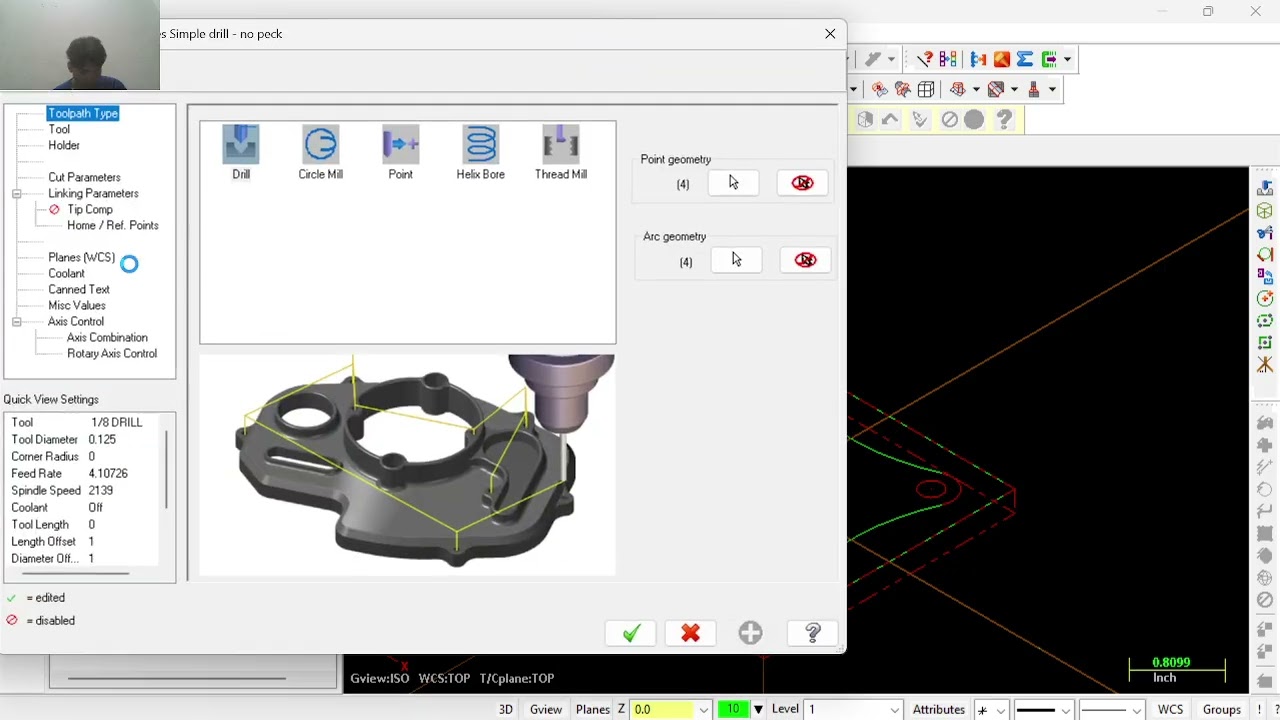The width and height of the screenshot is (1280, 720).
Task: Select Coolant in the tree
Action: point(66,273)
